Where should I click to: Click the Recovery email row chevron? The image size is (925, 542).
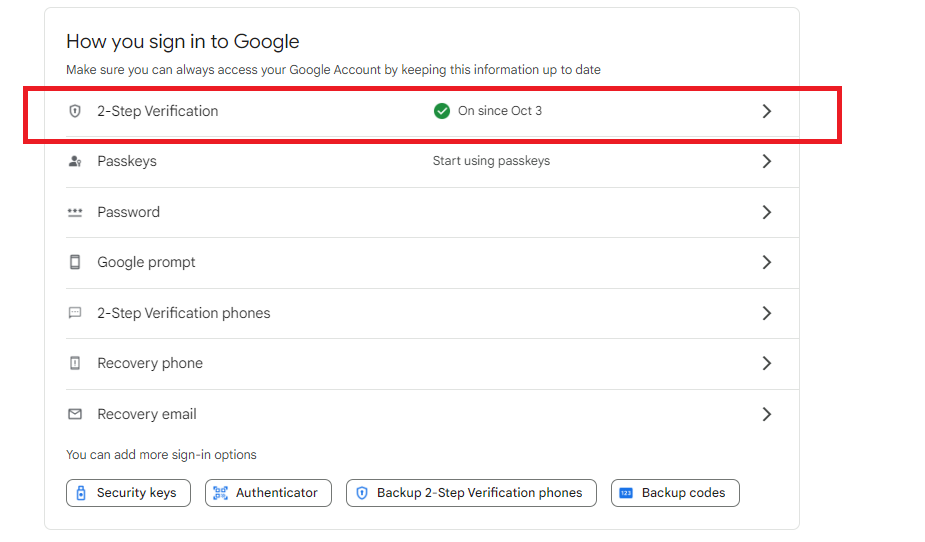tap(767, 414)
